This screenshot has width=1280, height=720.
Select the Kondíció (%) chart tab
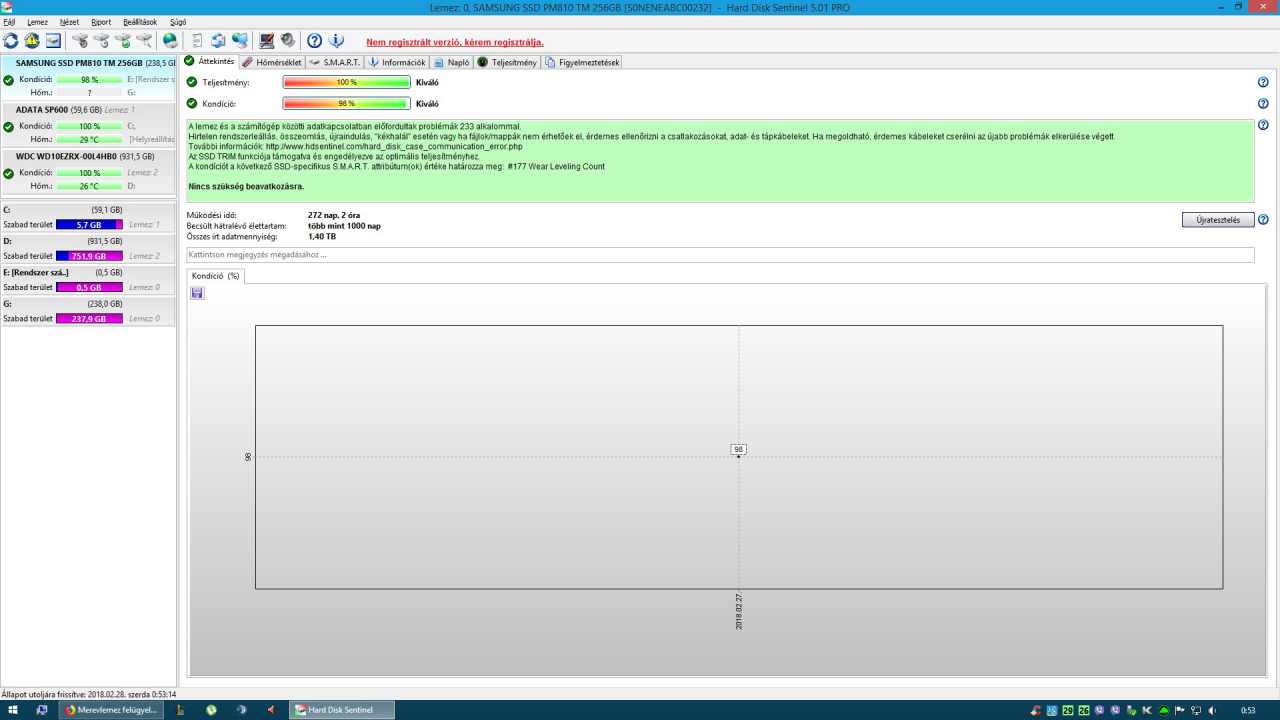215,276
